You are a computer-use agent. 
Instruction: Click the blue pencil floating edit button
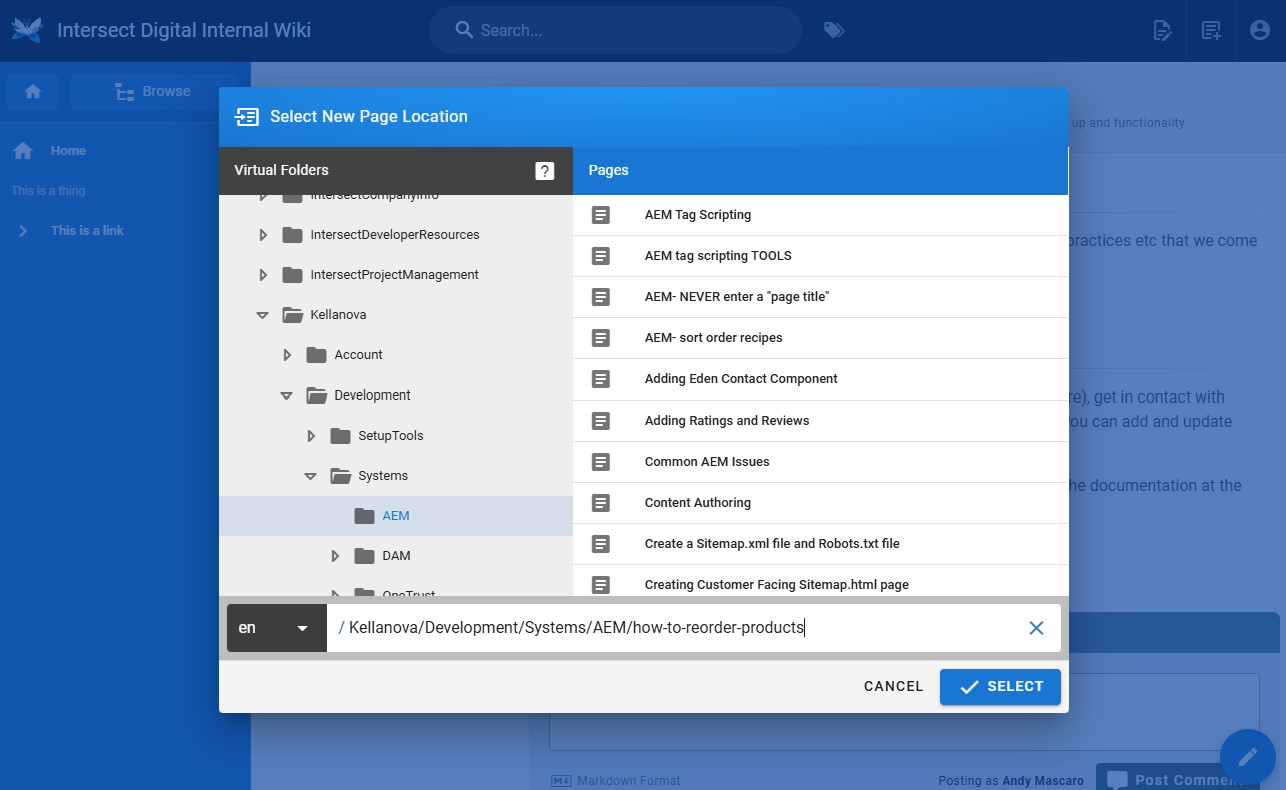point(1247,757)
